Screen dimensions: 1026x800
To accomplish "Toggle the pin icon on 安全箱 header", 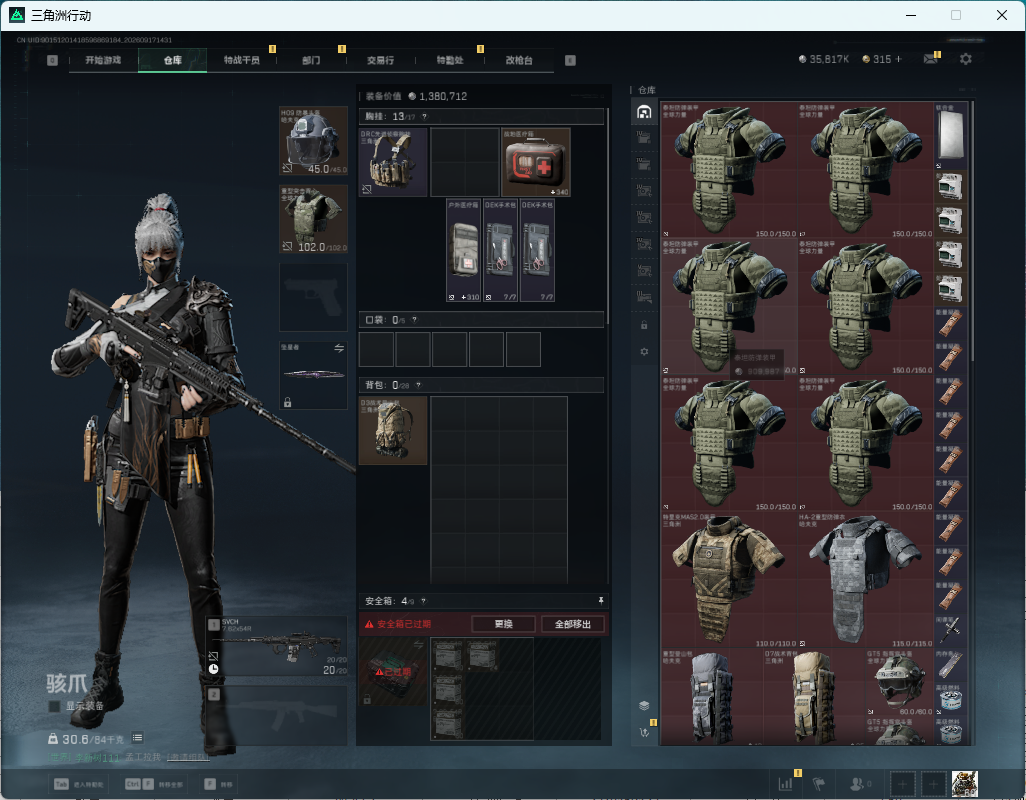I will 601,600.
